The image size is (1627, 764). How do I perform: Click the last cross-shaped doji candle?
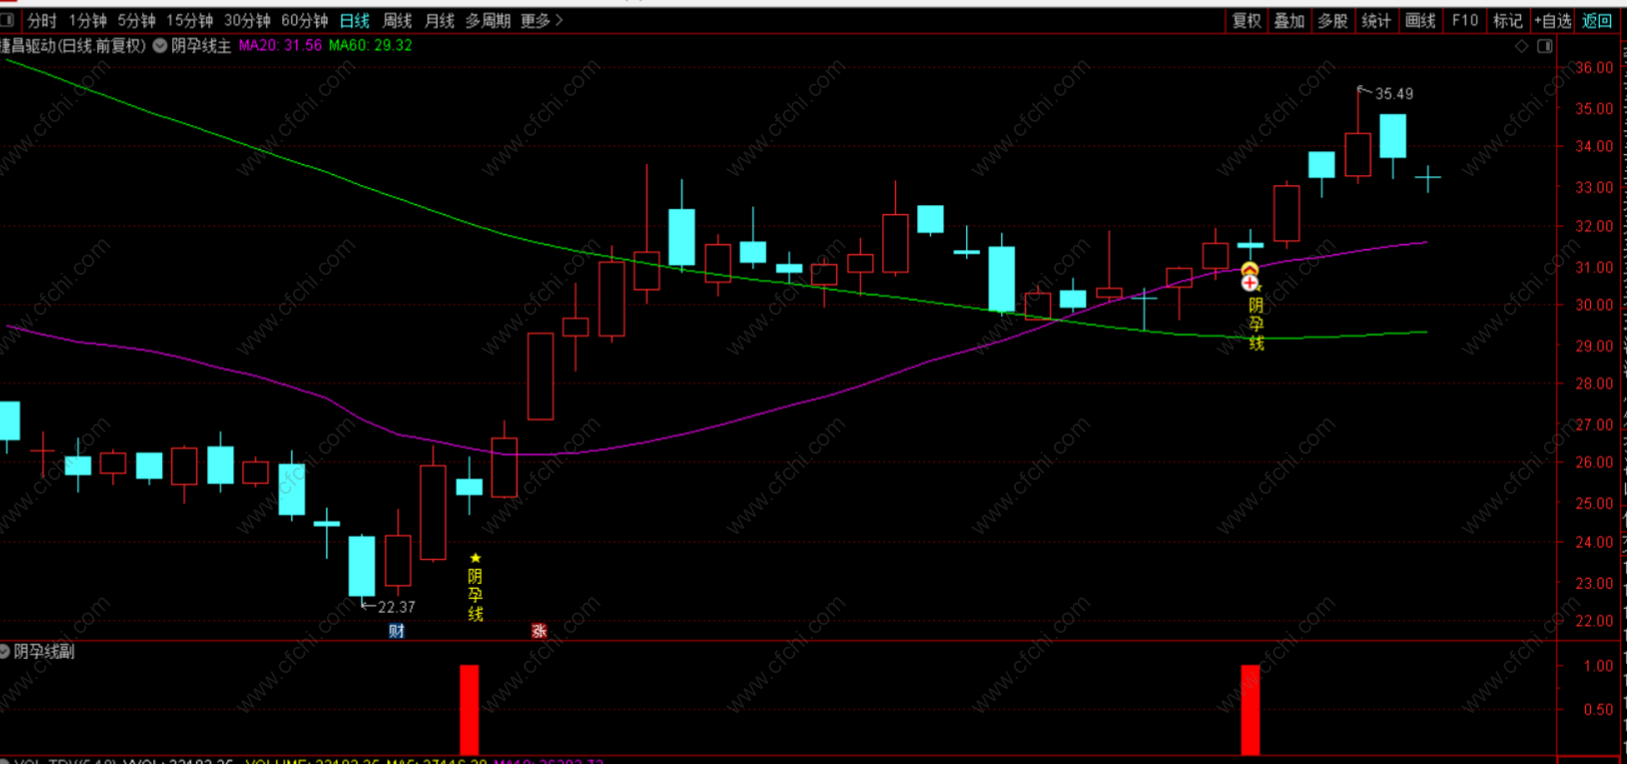coord(1428,179)
